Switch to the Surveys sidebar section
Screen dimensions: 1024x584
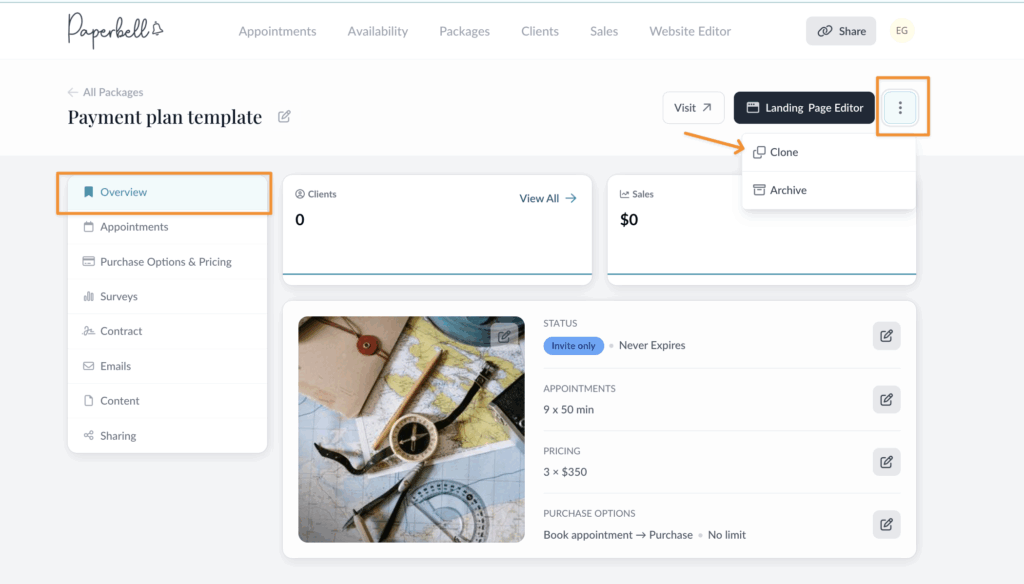coord(118,297)
